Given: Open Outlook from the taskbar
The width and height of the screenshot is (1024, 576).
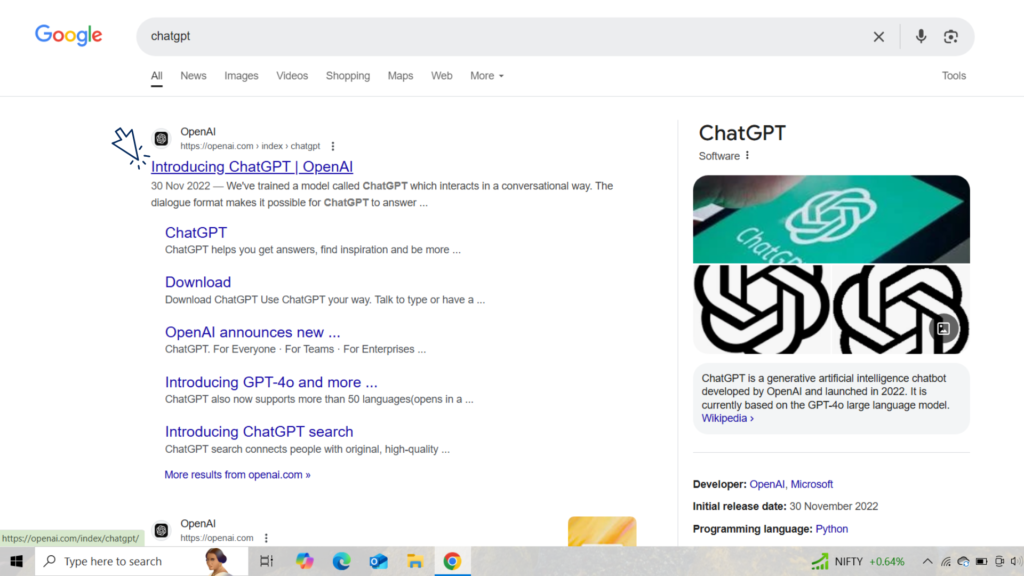Looking at the screenshot, I should [x=378, y=561].
